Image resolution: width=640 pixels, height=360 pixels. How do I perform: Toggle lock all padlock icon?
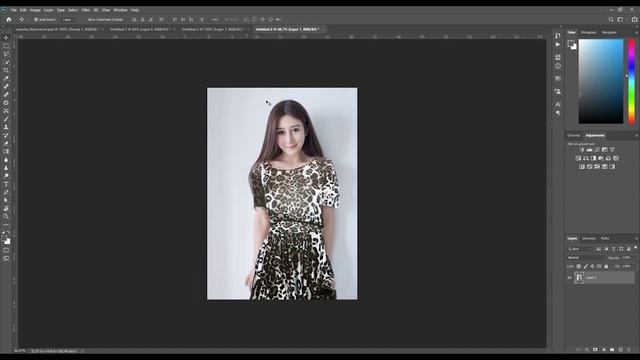point(606,267)
